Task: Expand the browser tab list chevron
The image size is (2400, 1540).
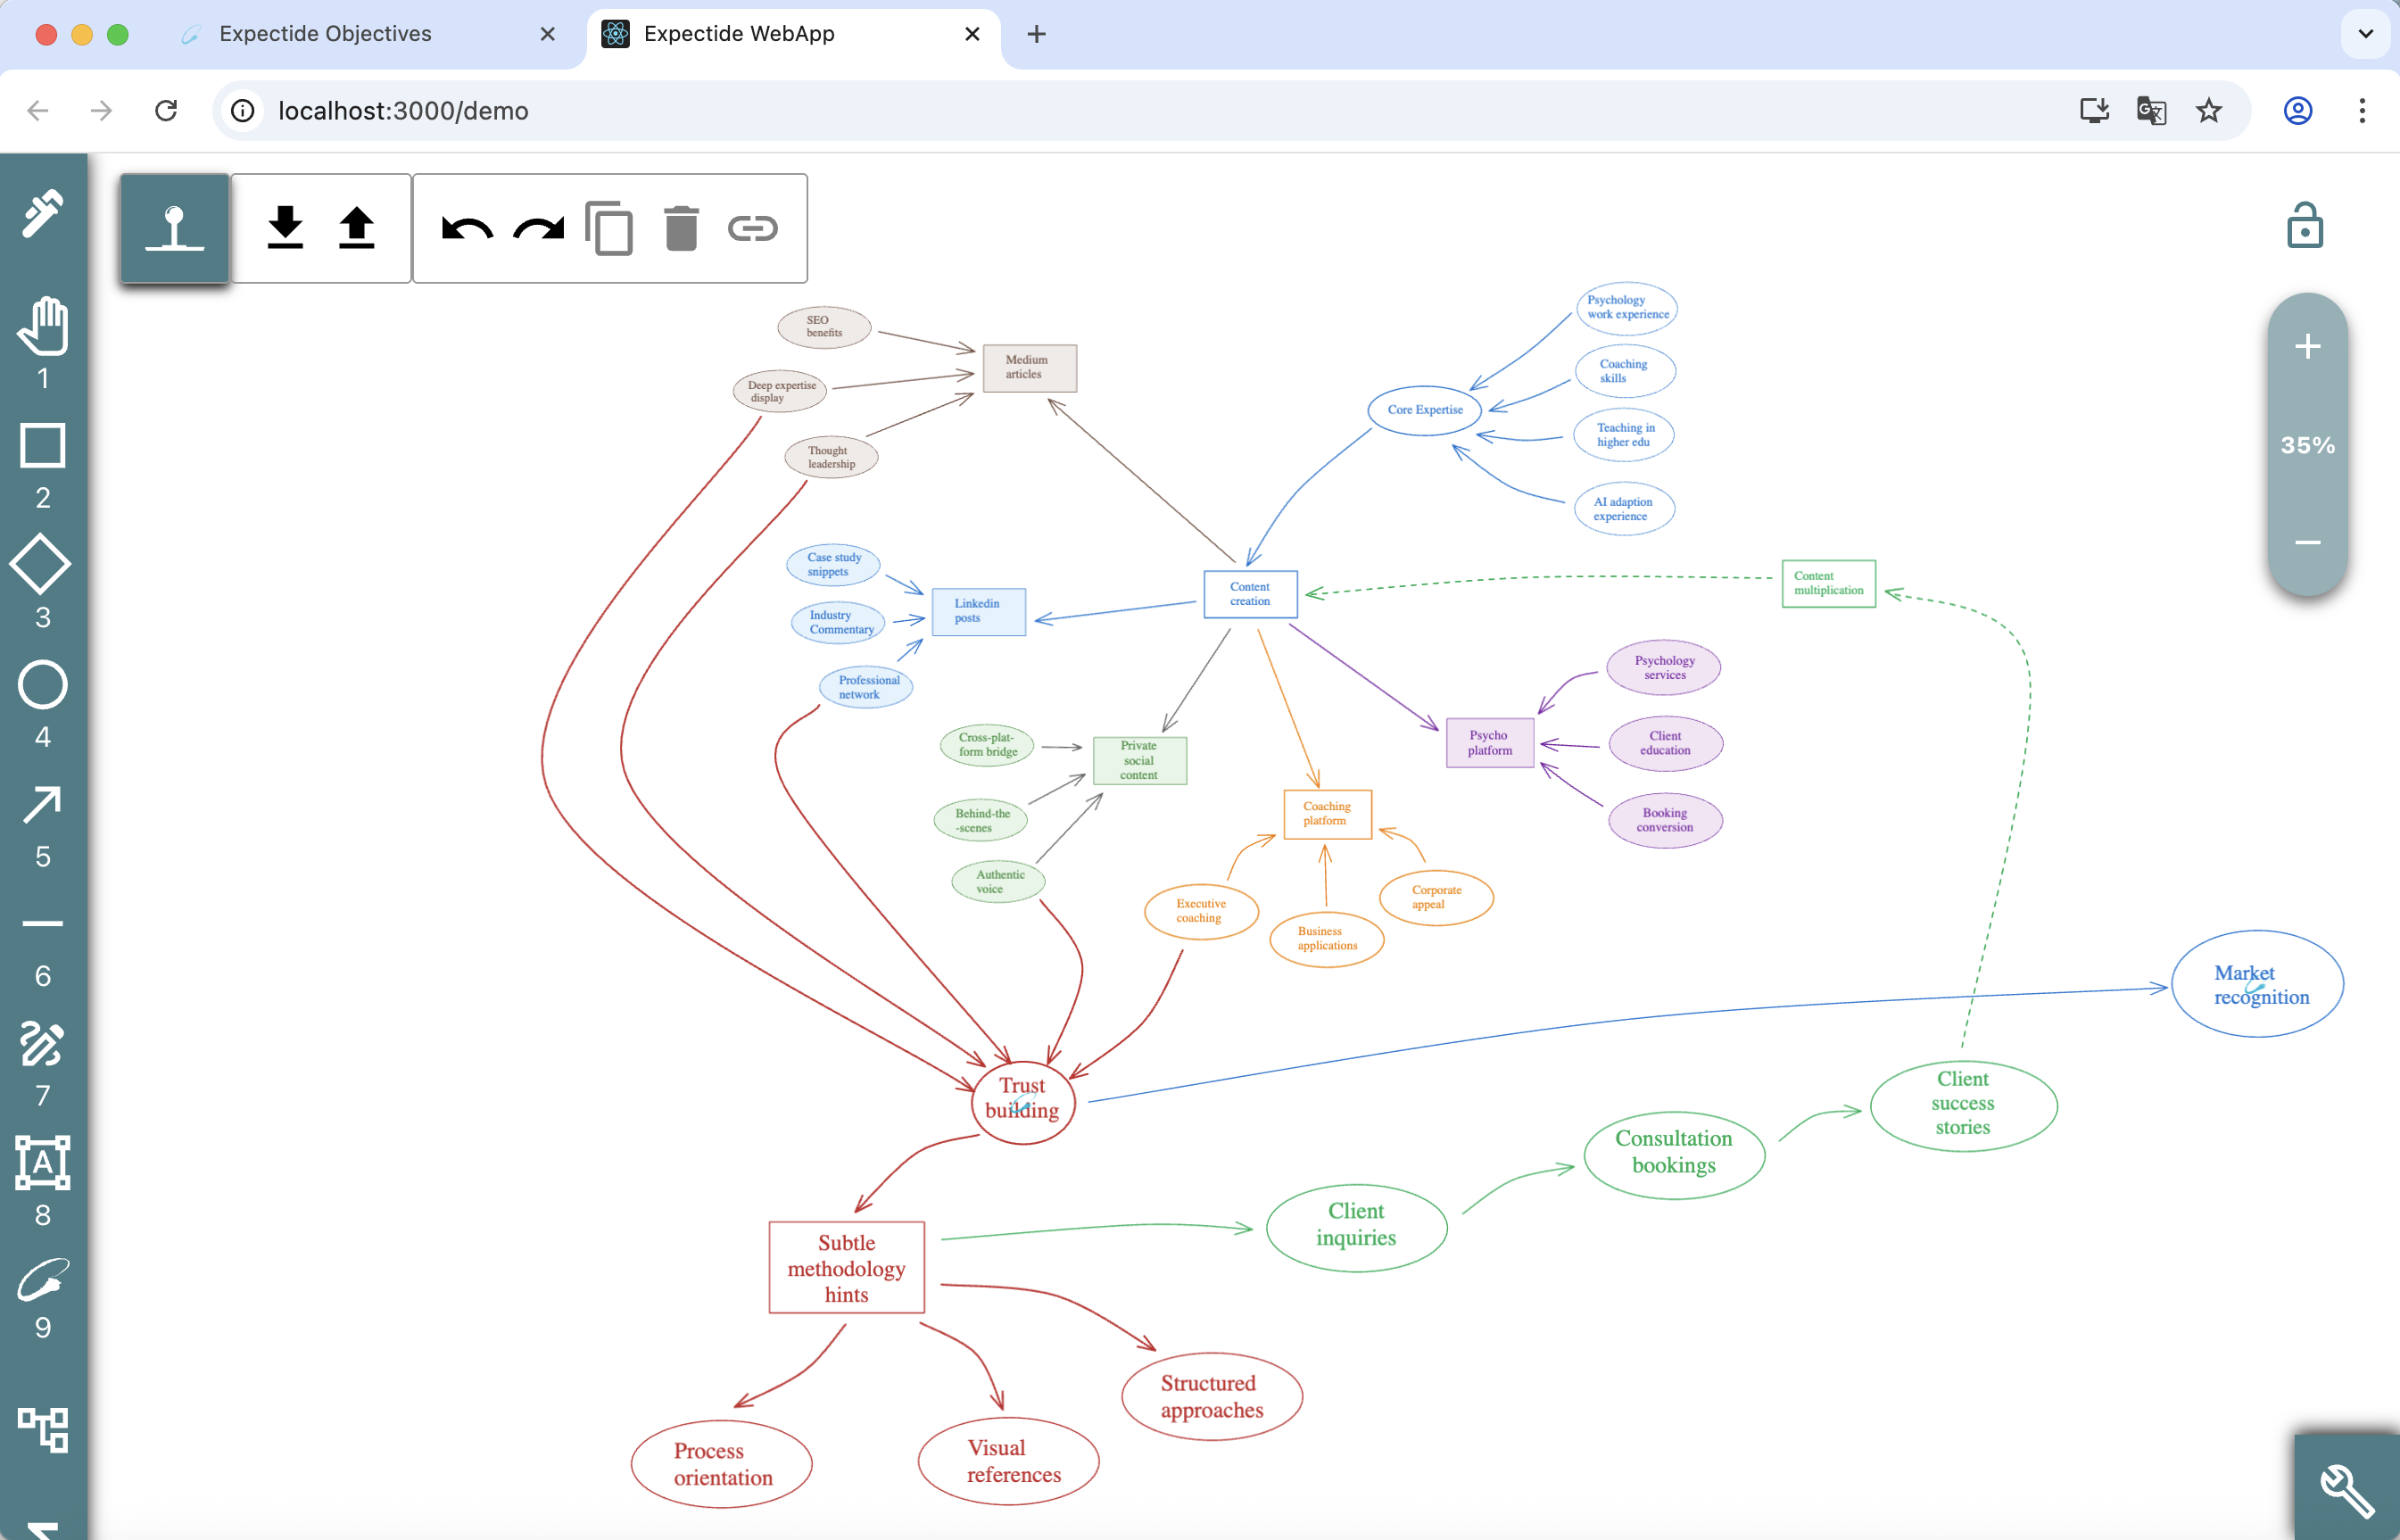Action: [2365, 34]
